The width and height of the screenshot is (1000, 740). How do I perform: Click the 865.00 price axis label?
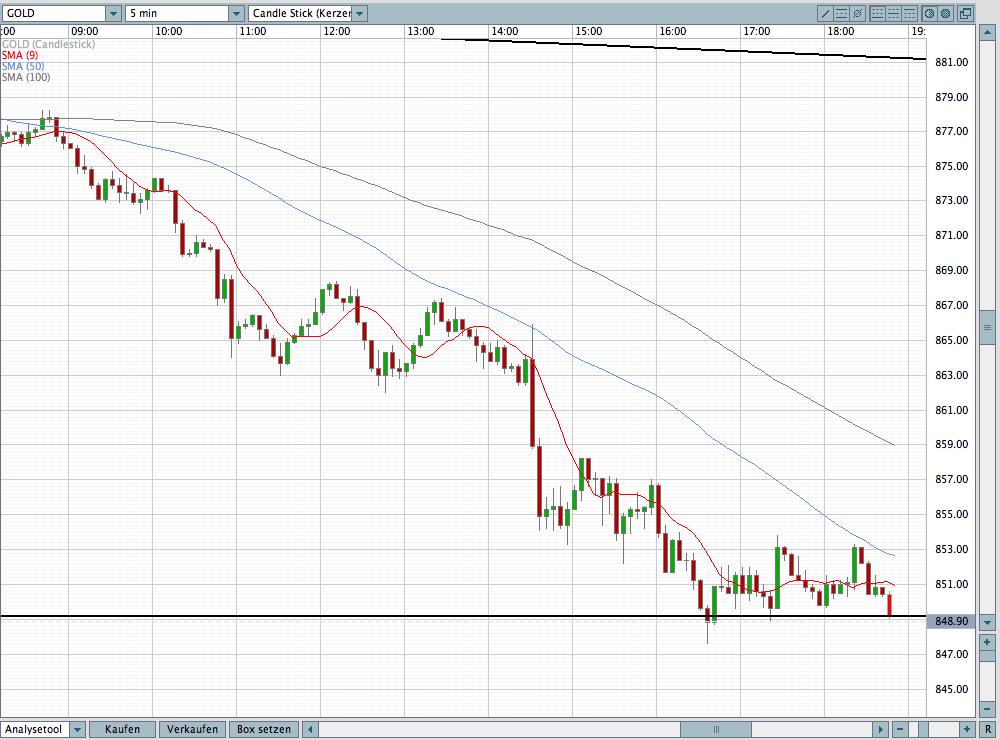tap(952, 340)
